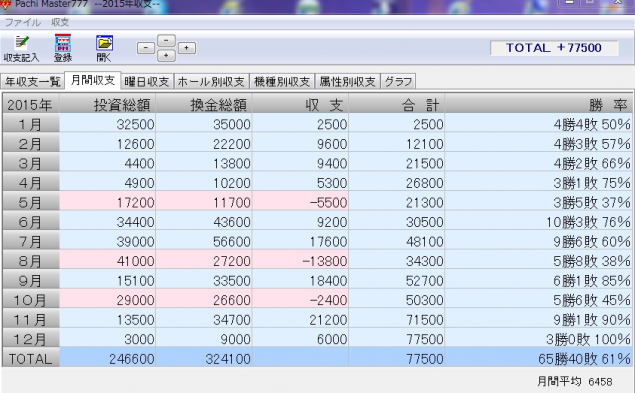635x393 pixels.
Task: Select the 9月 row header
Action: coord(31,280)
